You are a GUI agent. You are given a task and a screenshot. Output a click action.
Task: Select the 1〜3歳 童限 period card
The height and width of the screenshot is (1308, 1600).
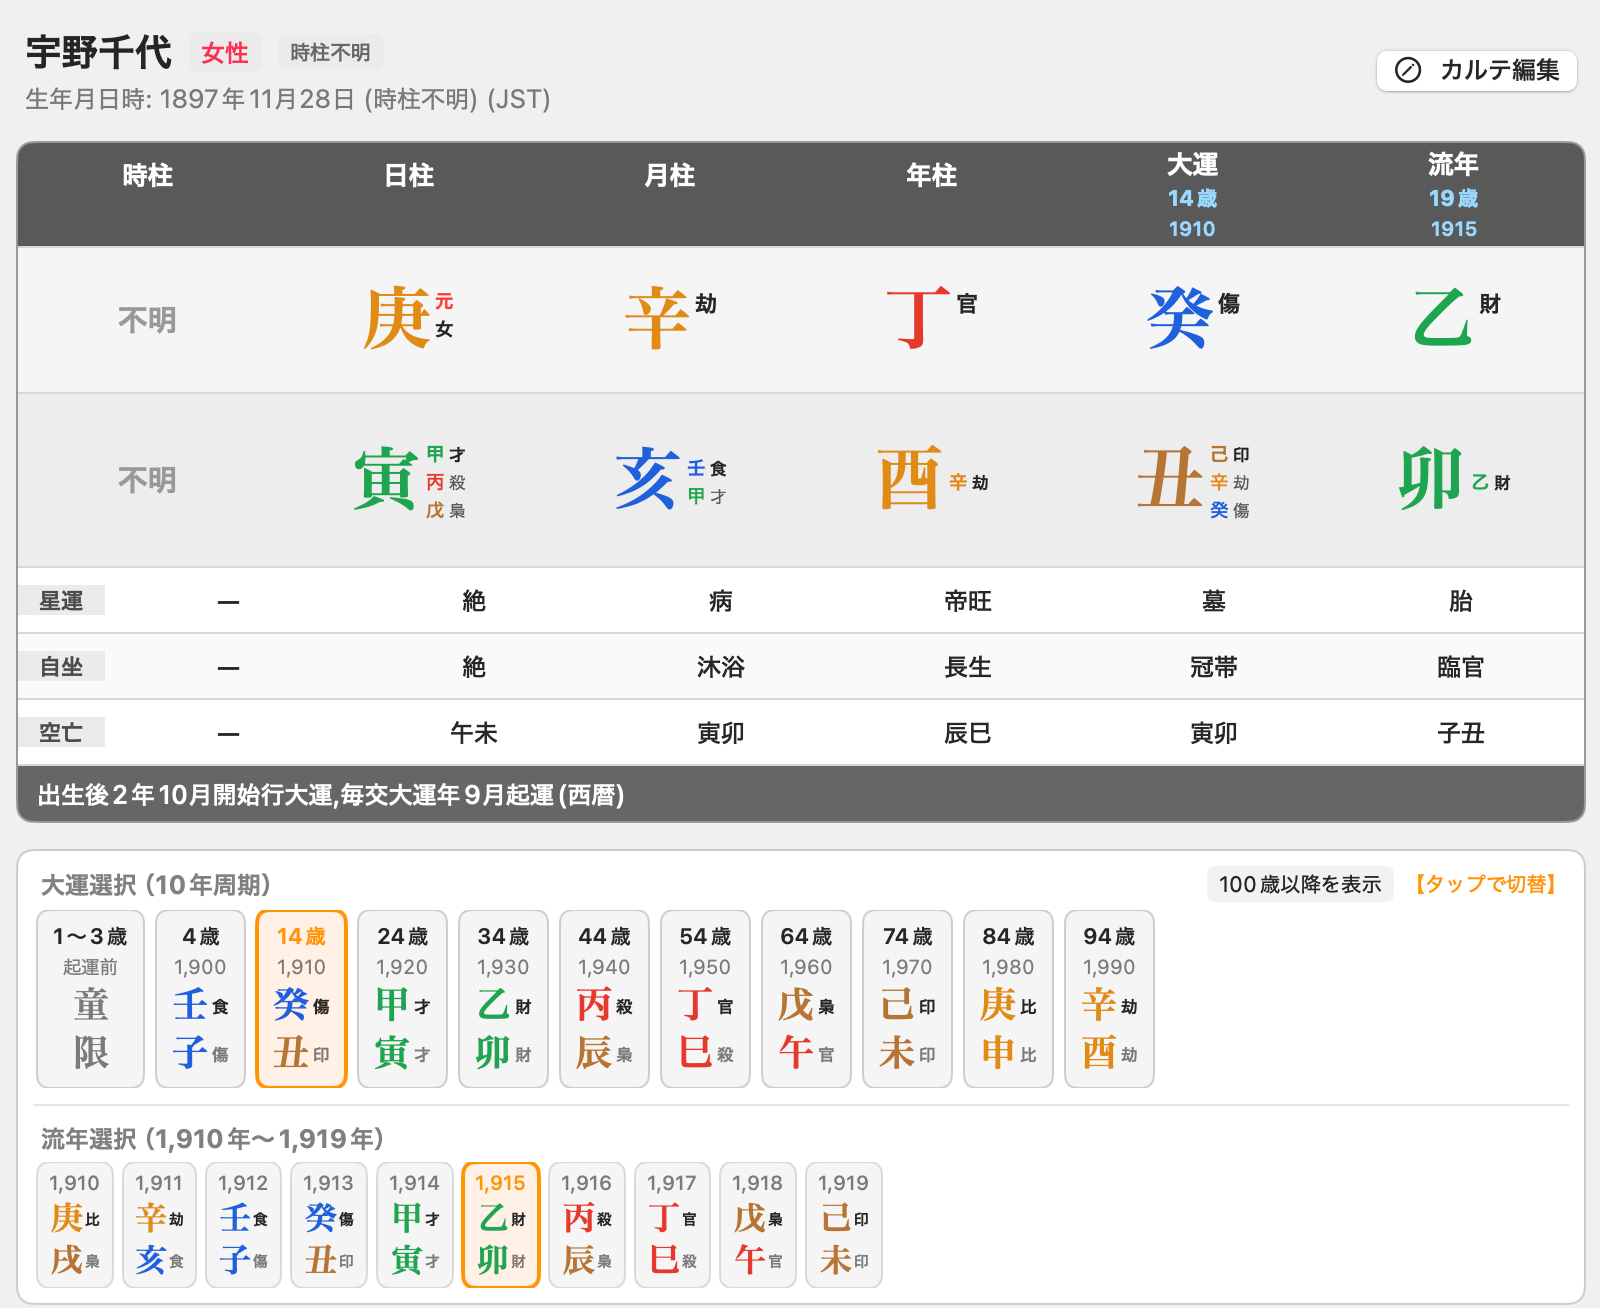(91, 999)
